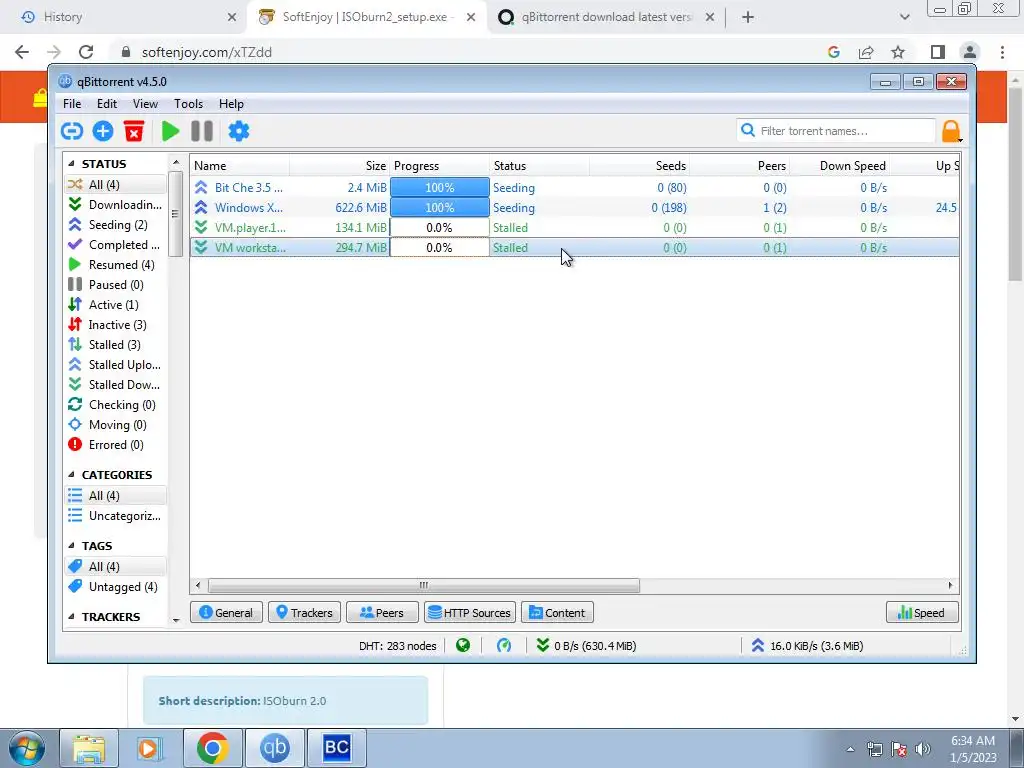Select Stalled Uploading filter

pyautogui.click(x=116, y=365)
